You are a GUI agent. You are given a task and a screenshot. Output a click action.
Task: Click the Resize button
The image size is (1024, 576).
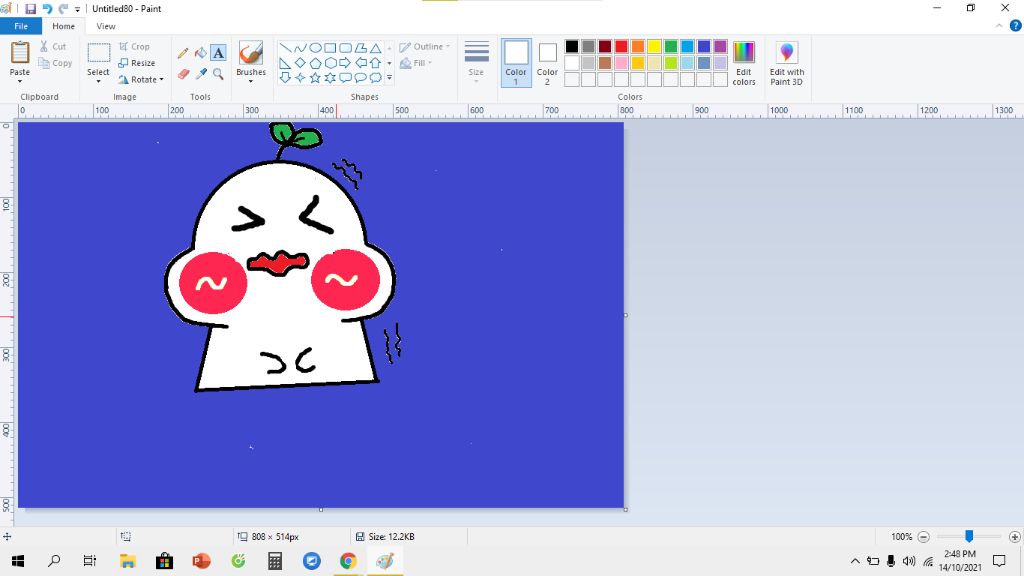pyautogui.click(x=137, y=63)
